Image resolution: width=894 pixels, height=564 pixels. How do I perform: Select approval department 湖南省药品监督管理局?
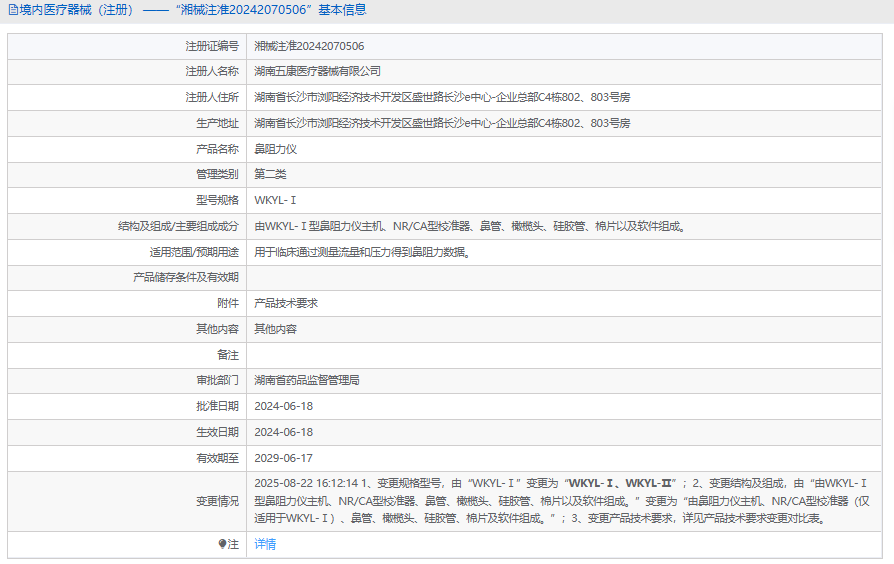pos(307,380)
